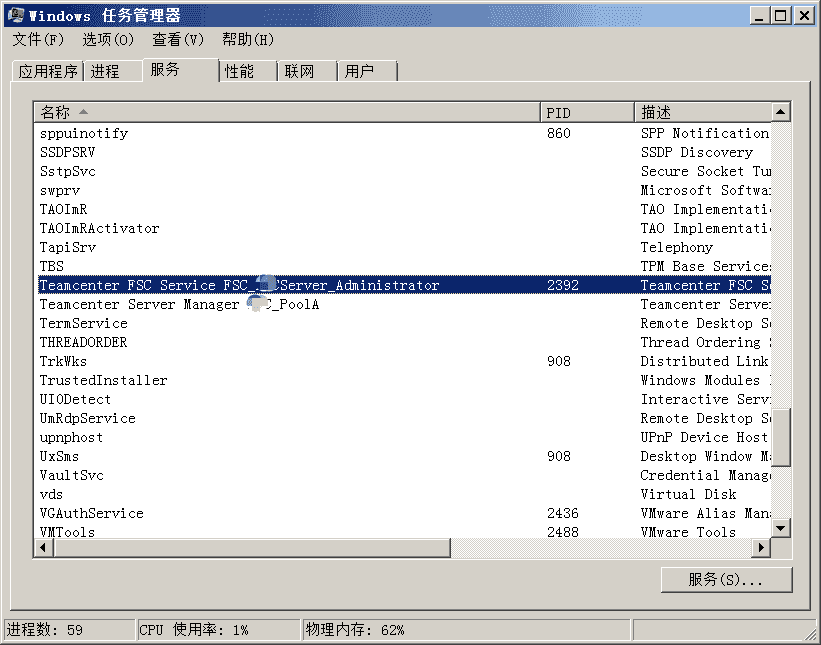
Task: Click the Task Manager title bar icon
Action: [16, 15]
